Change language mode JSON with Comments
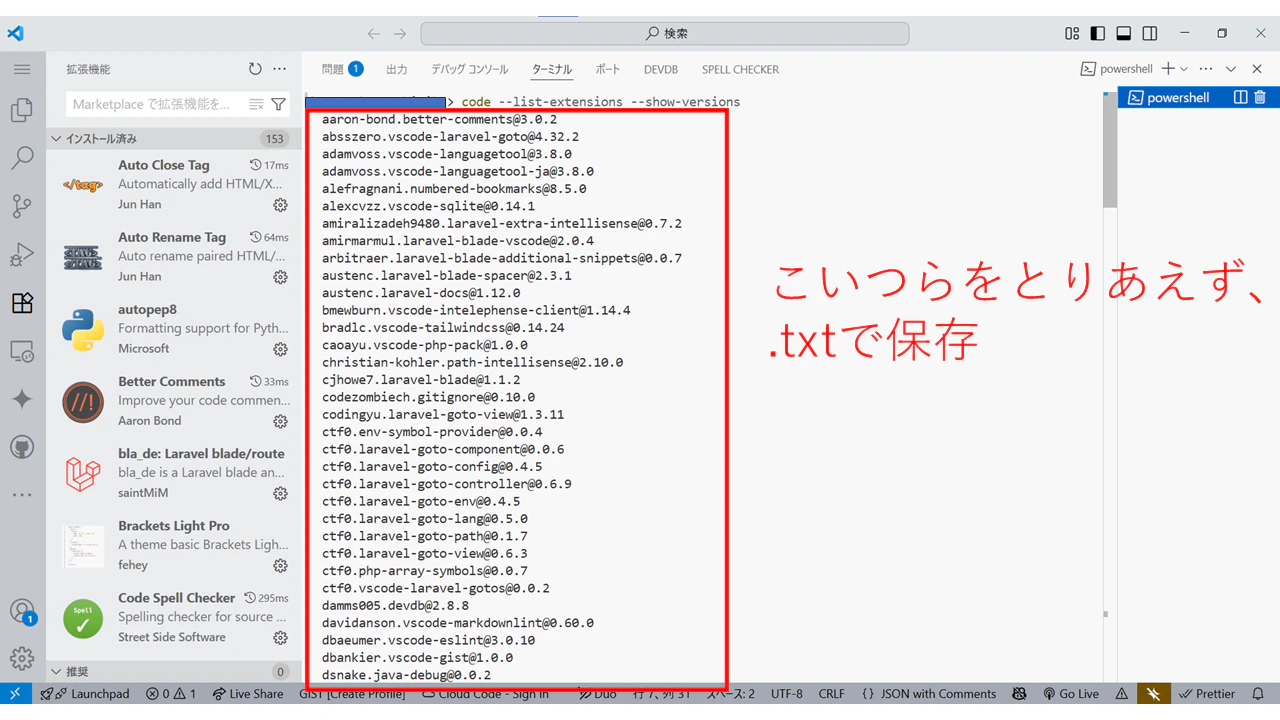Screen dimensions: 1280x720 pyautogui.click(x=928, y=694)
